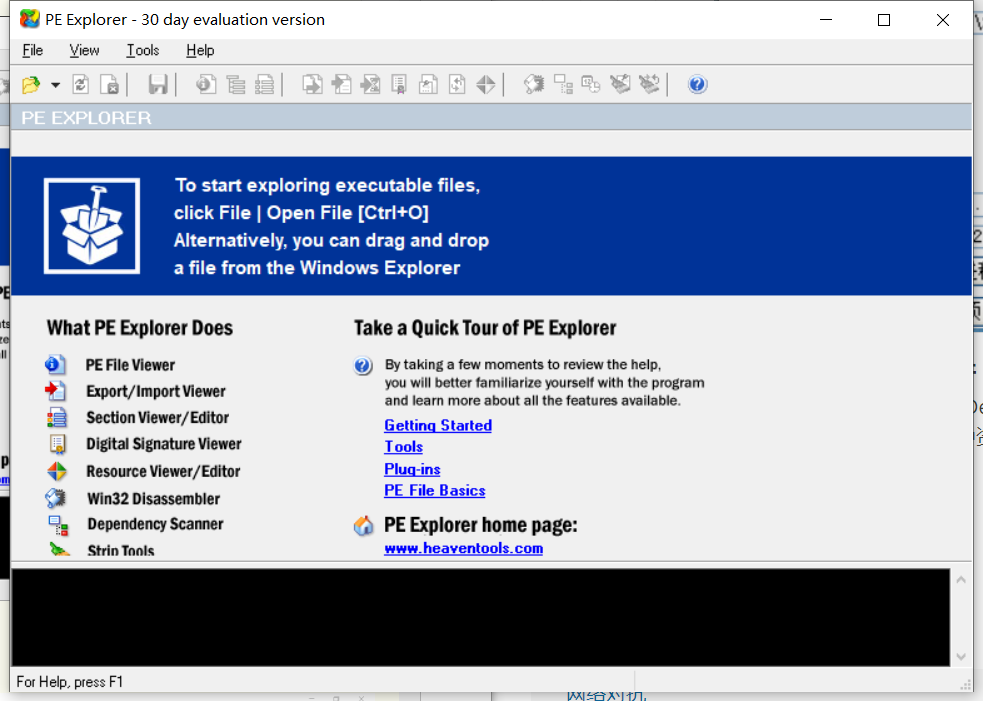Click the 'Resource Viewer/Editor' list text

tap(163, 472)
